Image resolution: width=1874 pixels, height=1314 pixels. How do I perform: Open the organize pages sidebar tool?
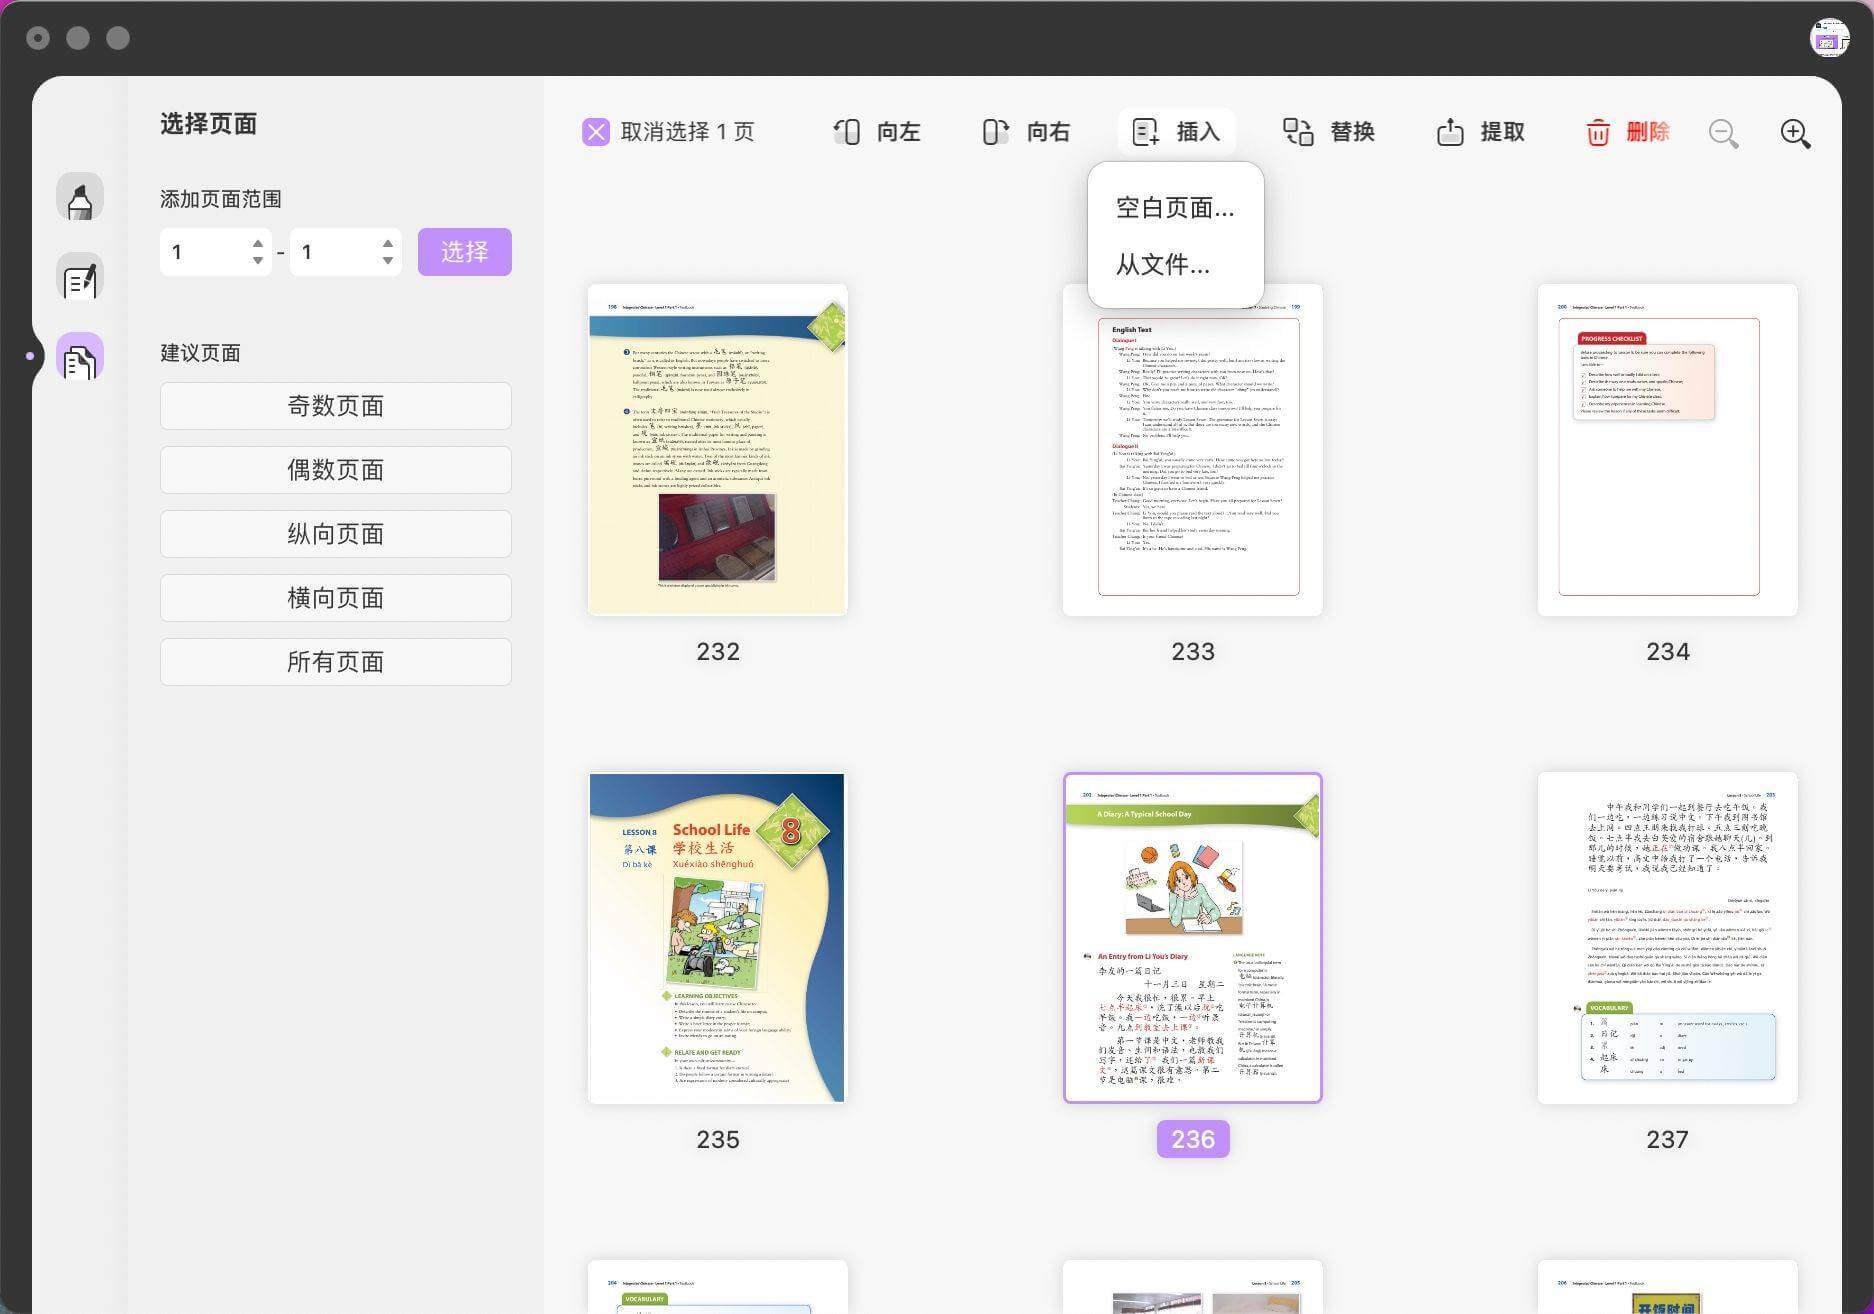(80, 357)
